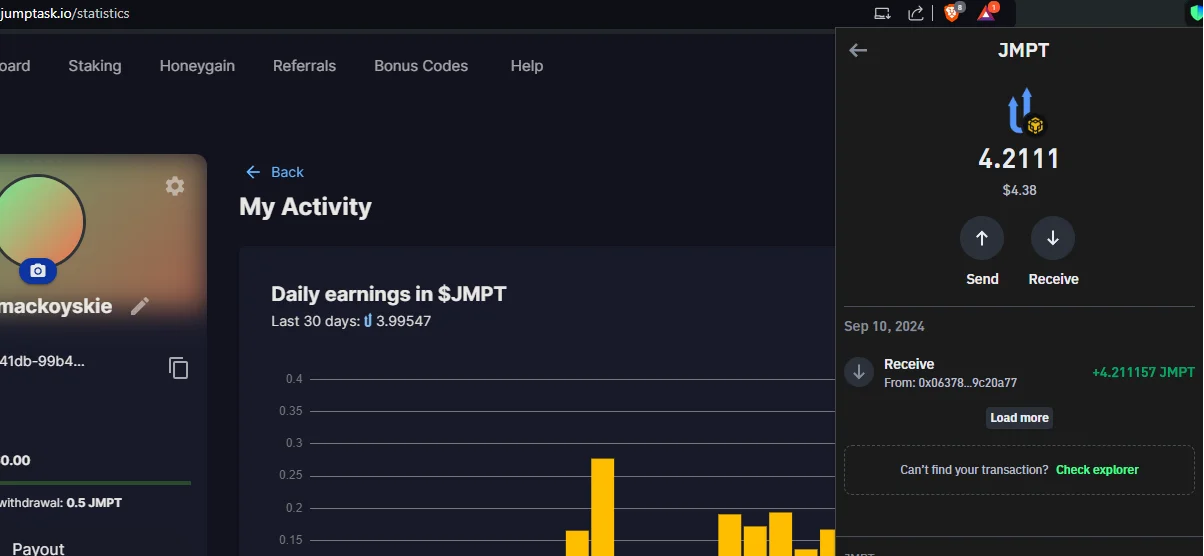The width and height of the screenshot is (1204, 556).
Task: Click the back arrow in JMPT wallet panel
Action: coord(858,50)
